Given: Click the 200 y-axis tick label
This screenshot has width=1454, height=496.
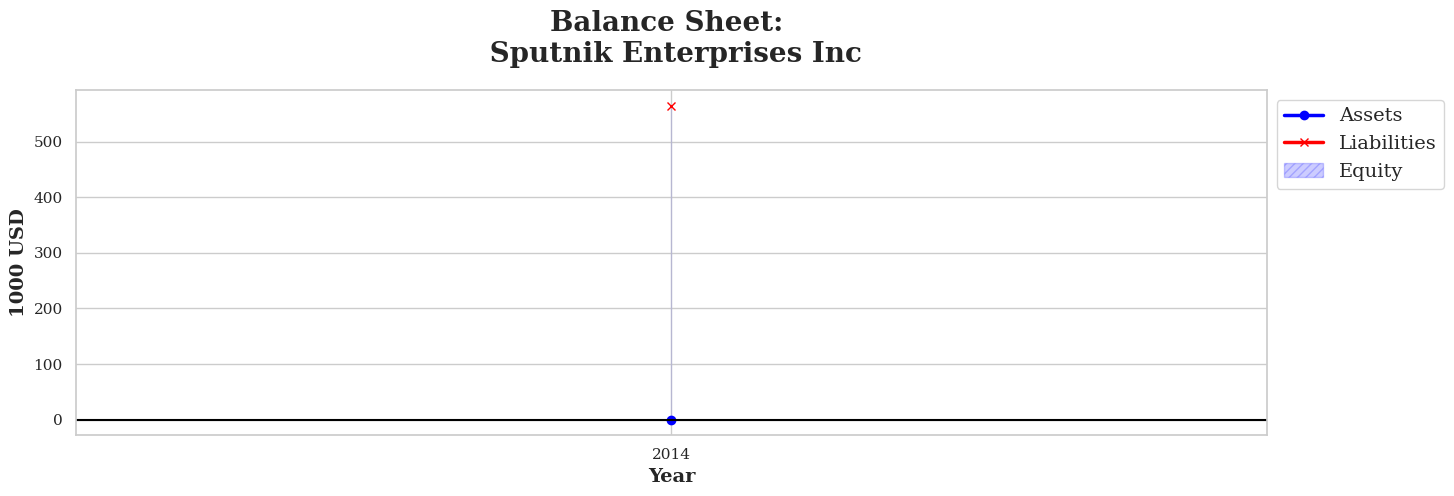Looking at the screenshot, I should 48,309.
